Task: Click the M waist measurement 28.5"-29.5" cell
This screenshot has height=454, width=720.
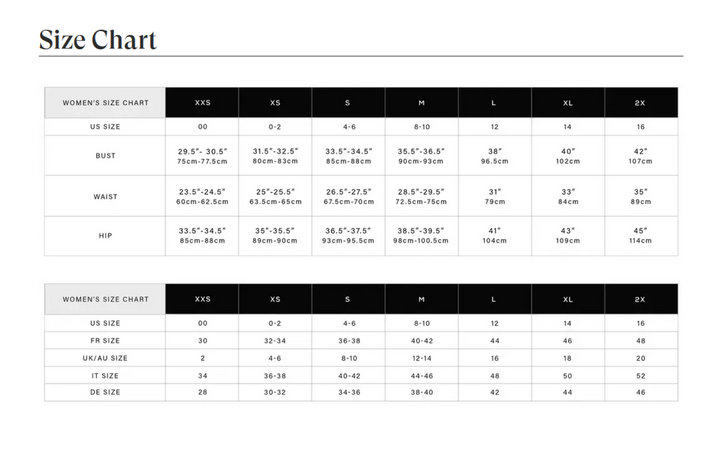Action: (421, 196)
